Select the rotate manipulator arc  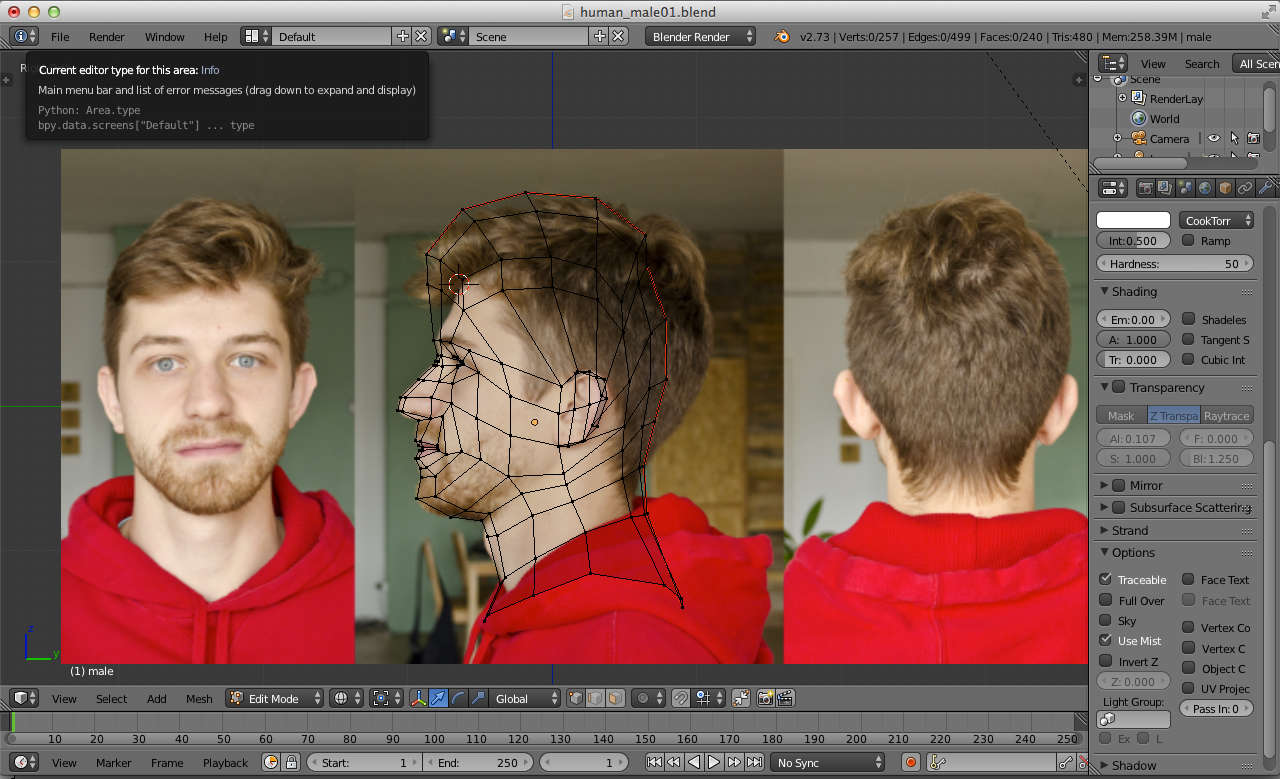click(458, 698)
